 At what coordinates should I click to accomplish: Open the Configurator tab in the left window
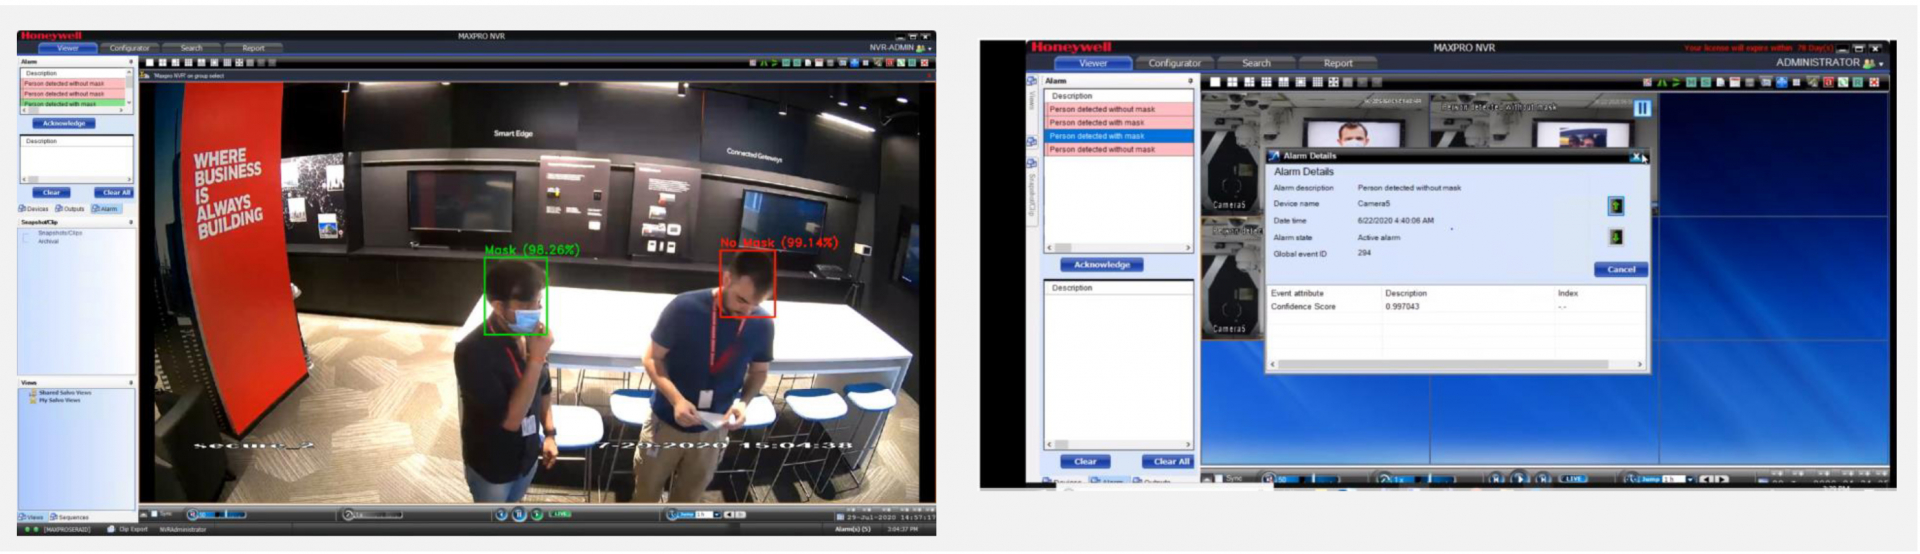[x=129, y=48]
